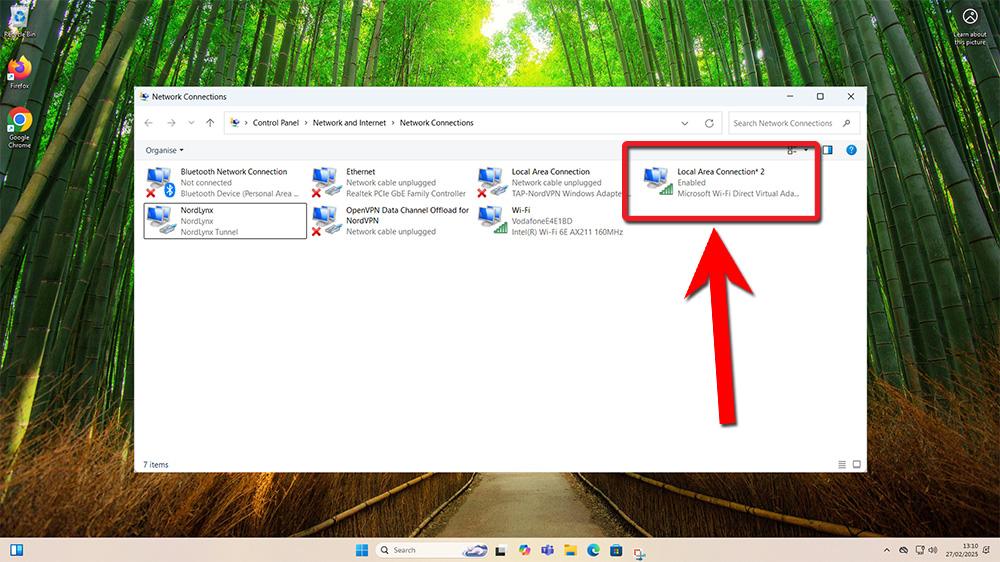Open the clock showing 13:10
Viewport: 1000px width, 562px height.
[962, 550]
